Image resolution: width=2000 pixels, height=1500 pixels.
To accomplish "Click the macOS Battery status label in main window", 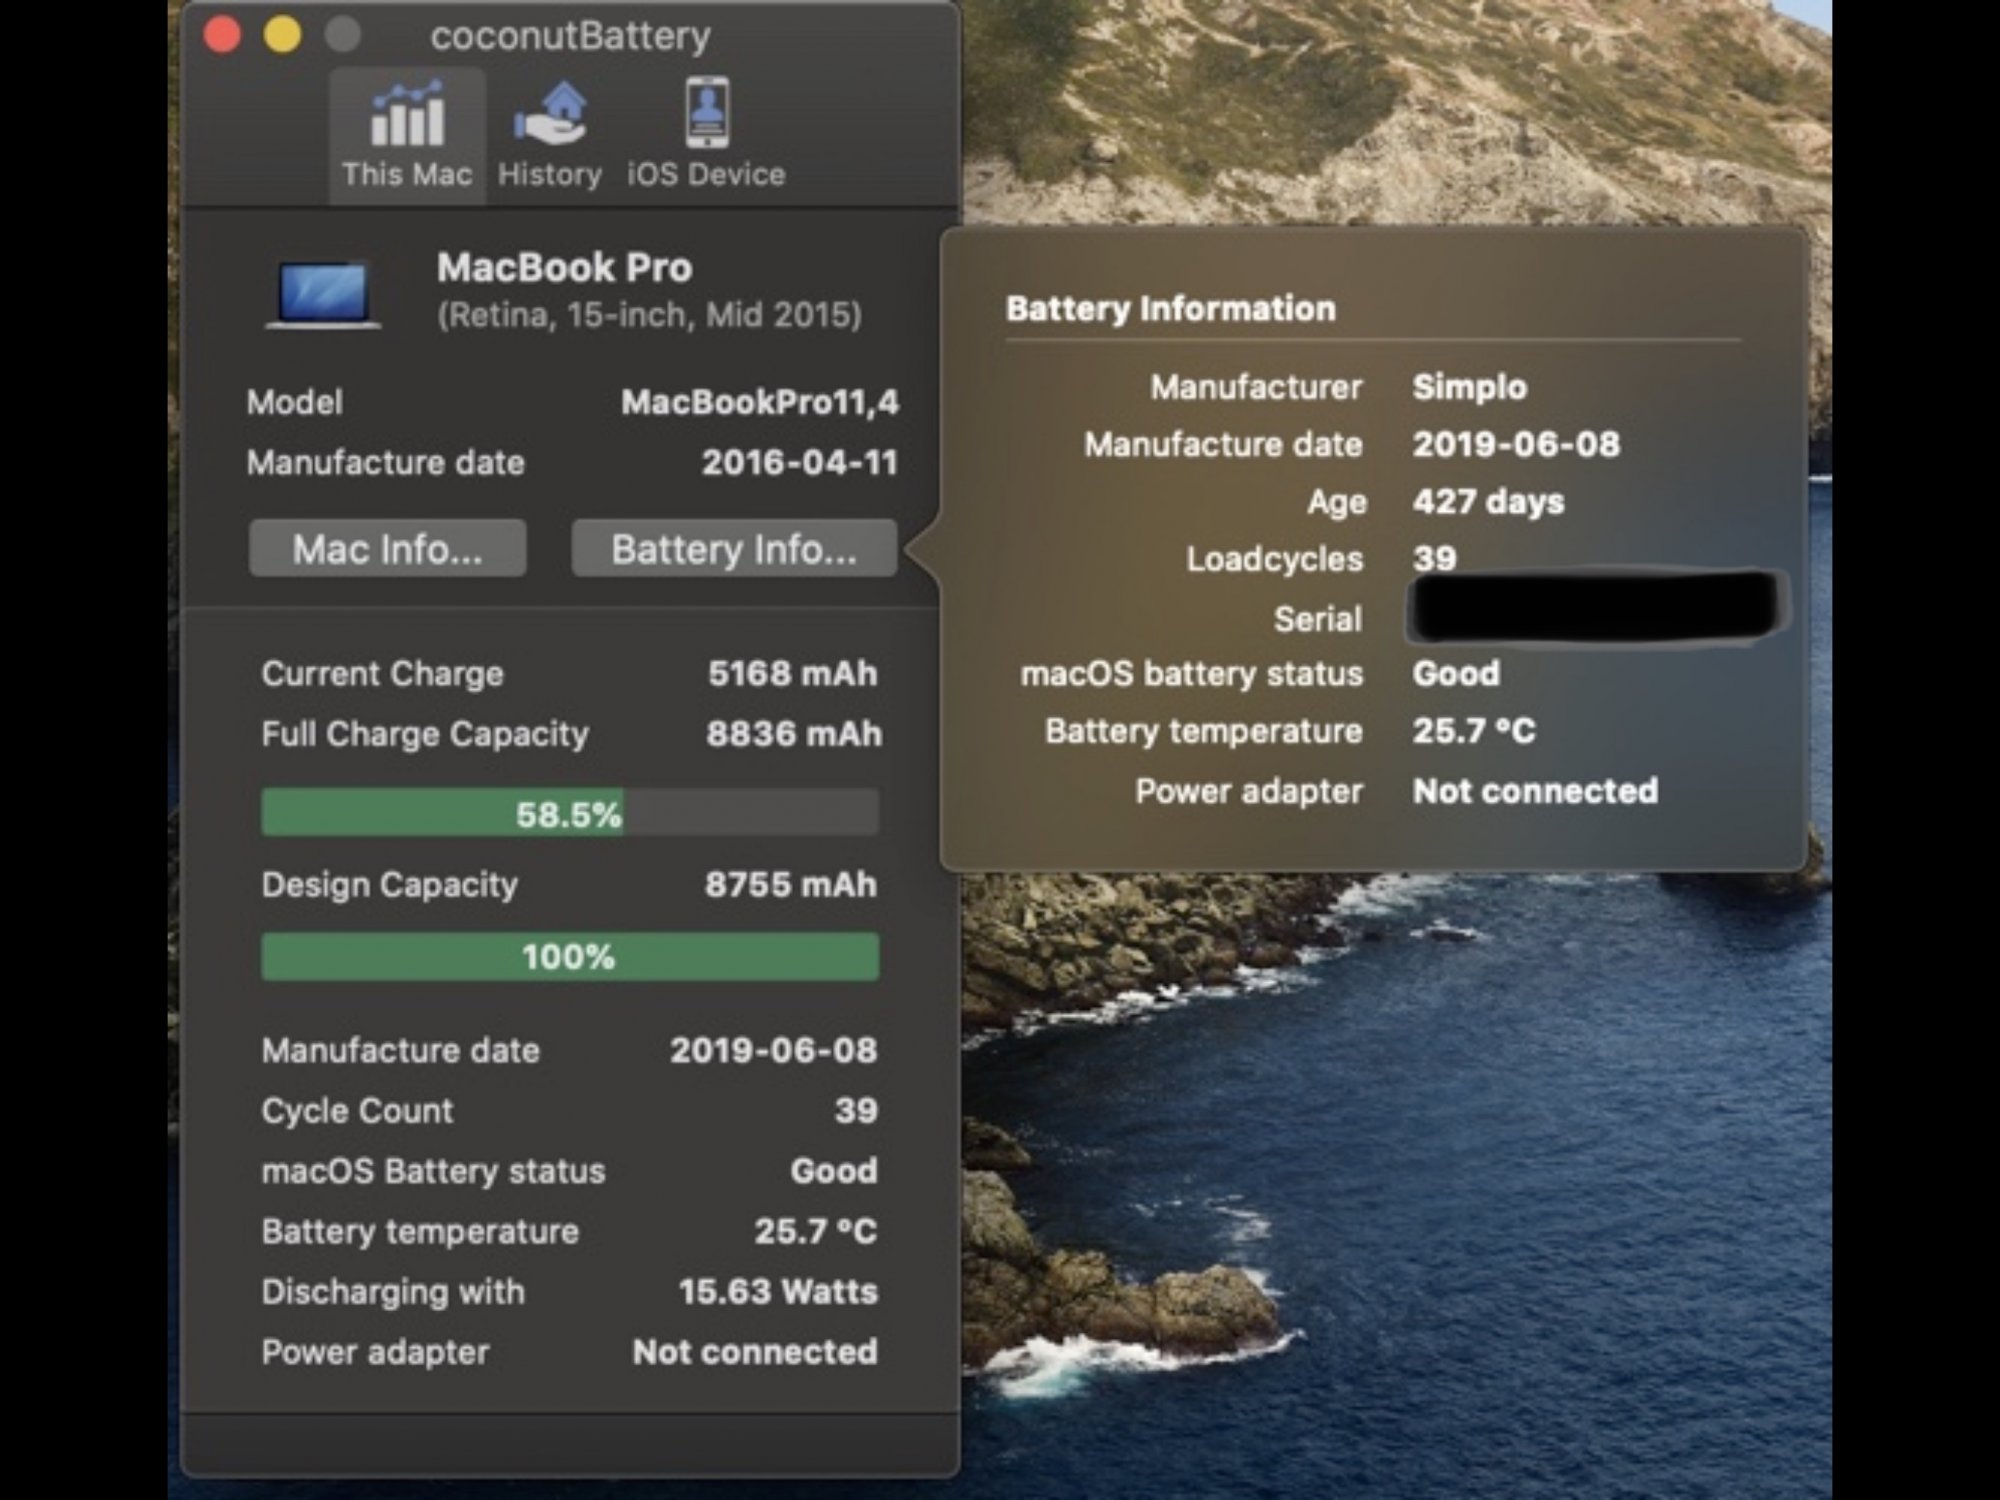I will point(433,1171).
